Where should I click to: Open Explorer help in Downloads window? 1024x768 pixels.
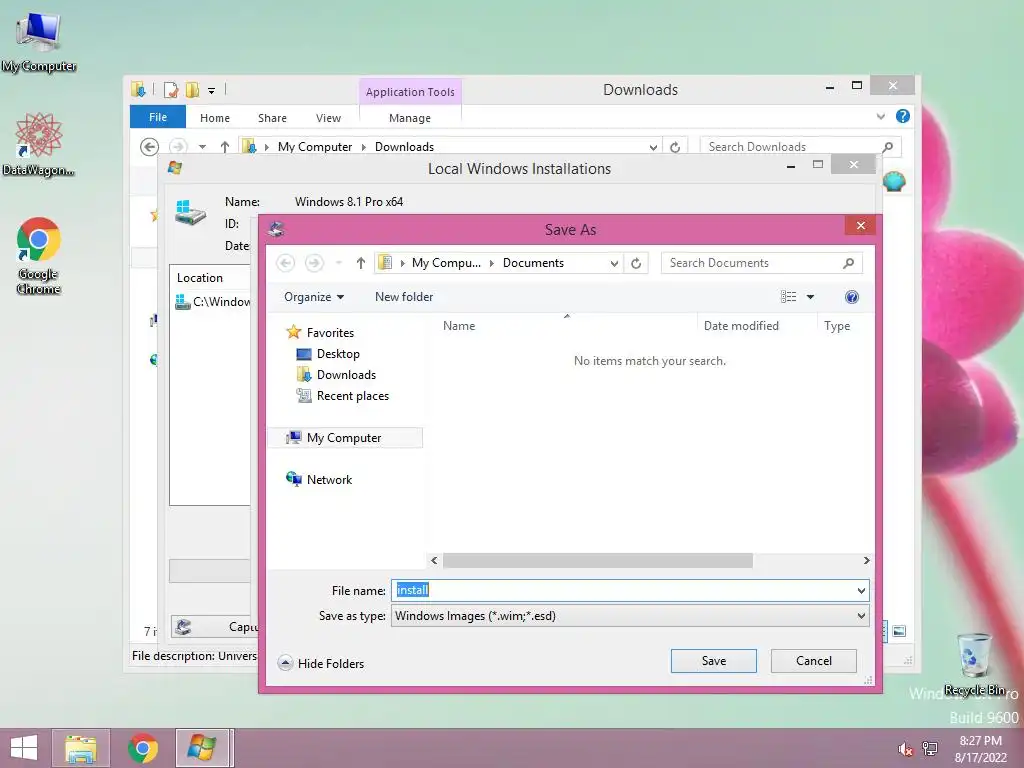click(903, 116)
